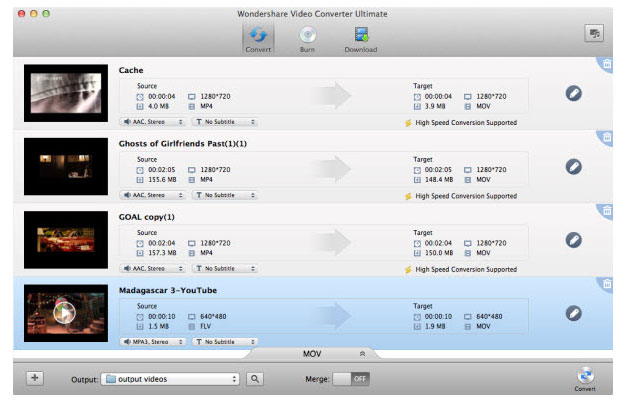Image resolution: width=624 pixels, height=407 pixels.
Task: Click High Speed Conversion Supported for Cache
Action: (x=466, y=123)
